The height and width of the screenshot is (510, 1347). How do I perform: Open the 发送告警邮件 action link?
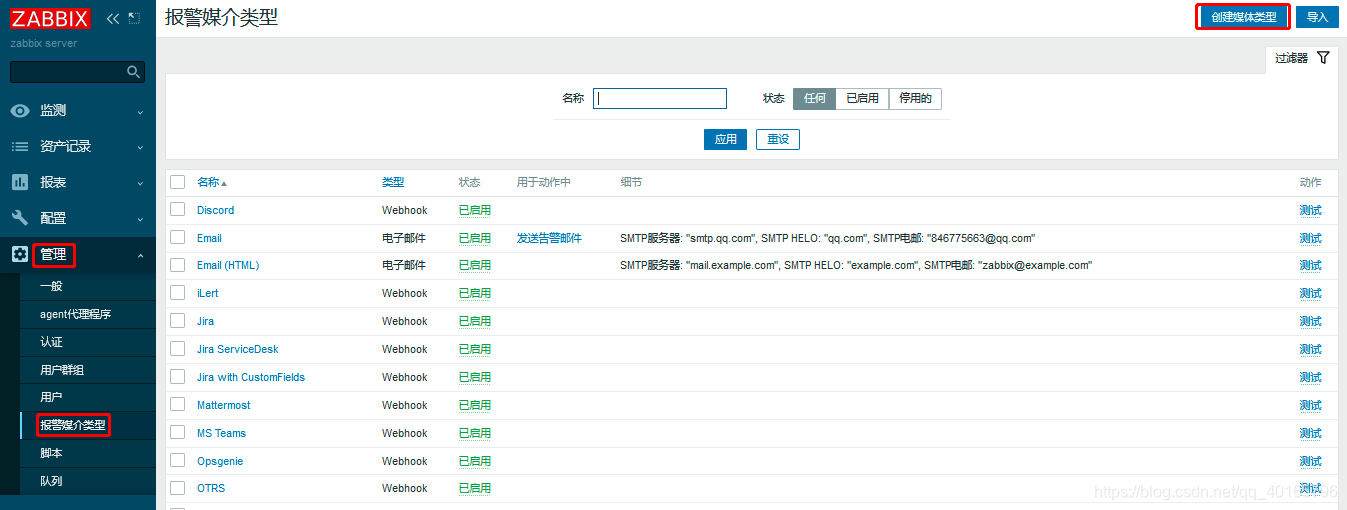tap(549, 238)
